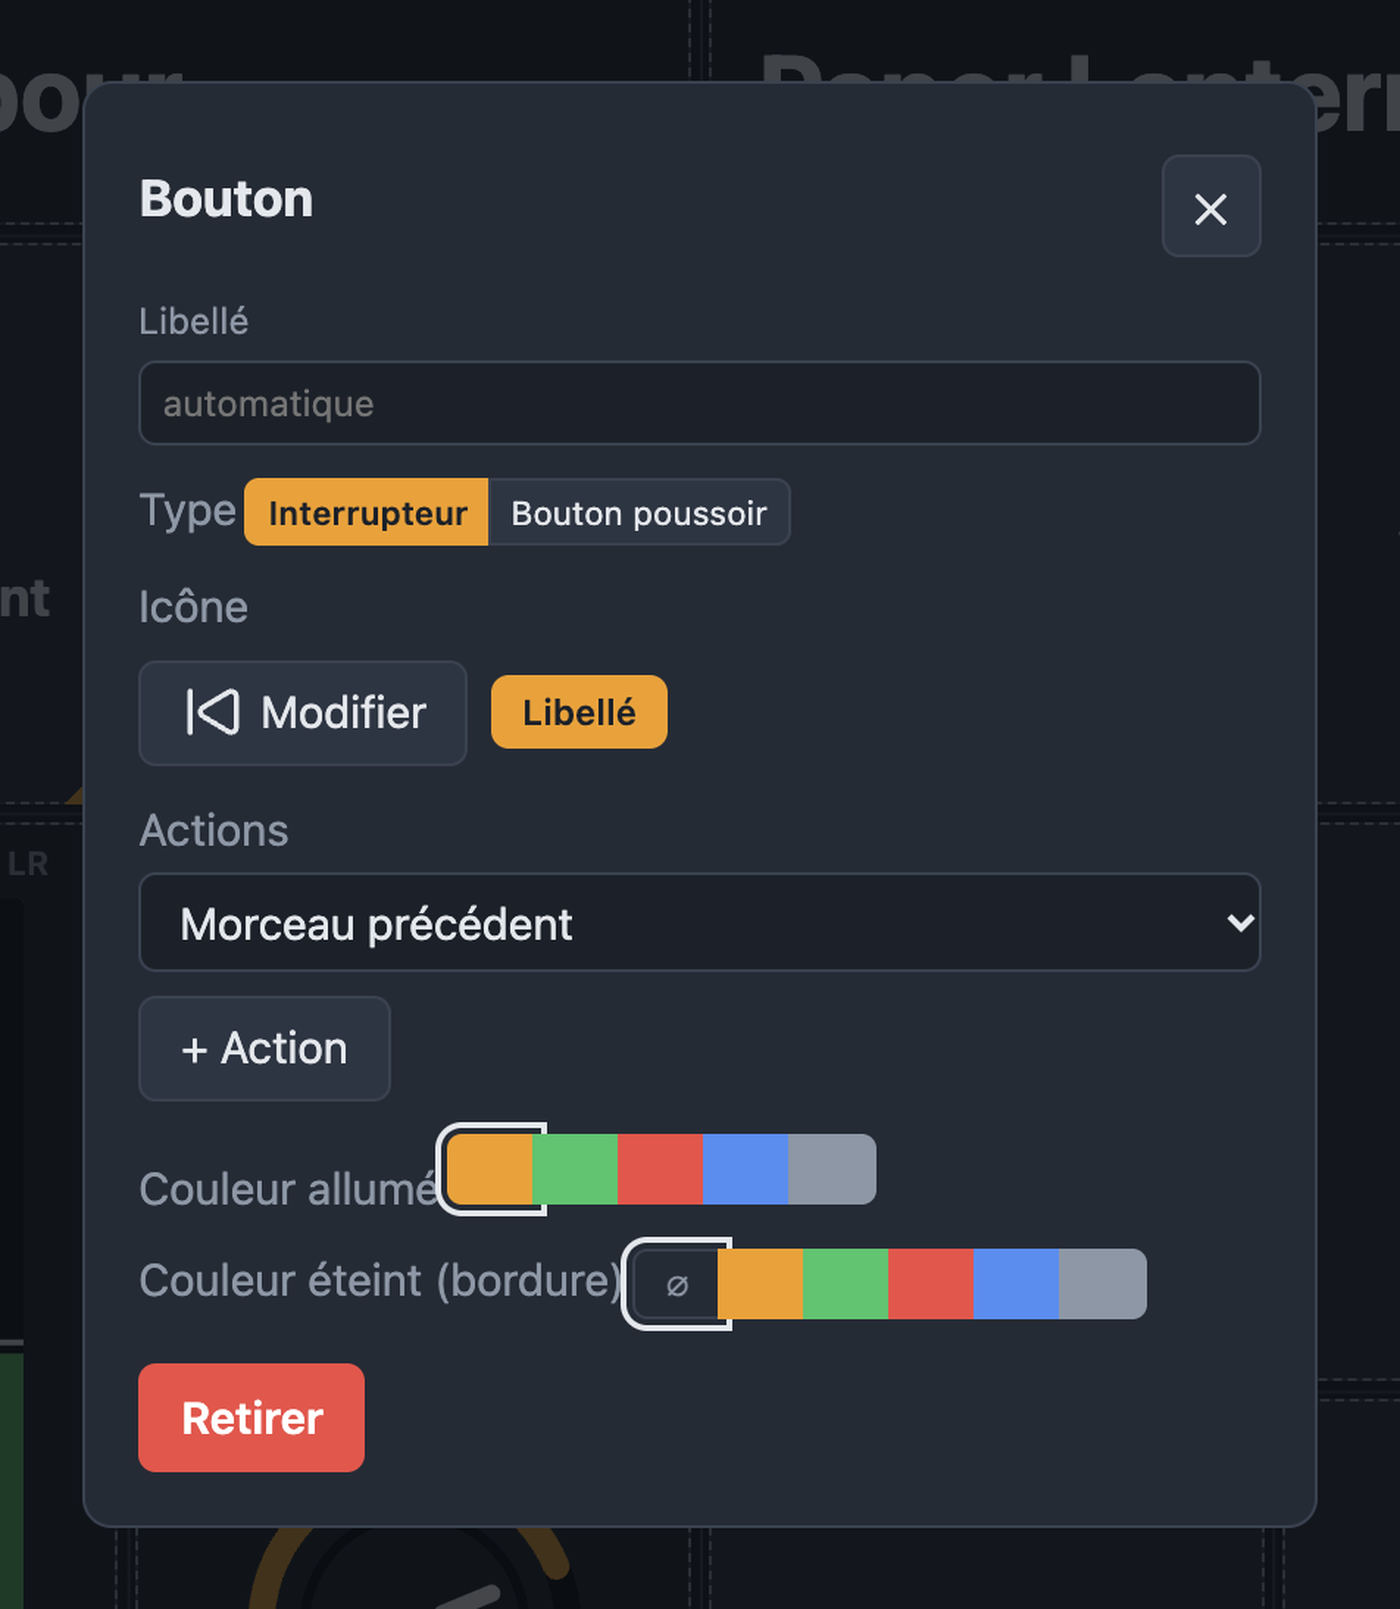This screenshot has width=1400, height=1609.
Task: Toggle the Libellé display option
Action: tap(579, 712)
